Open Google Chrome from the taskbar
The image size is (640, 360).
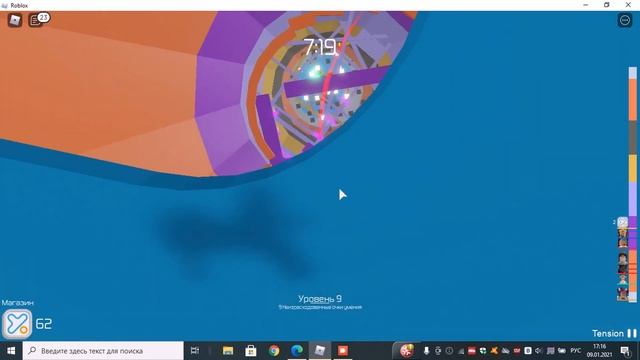pos(274,351)
